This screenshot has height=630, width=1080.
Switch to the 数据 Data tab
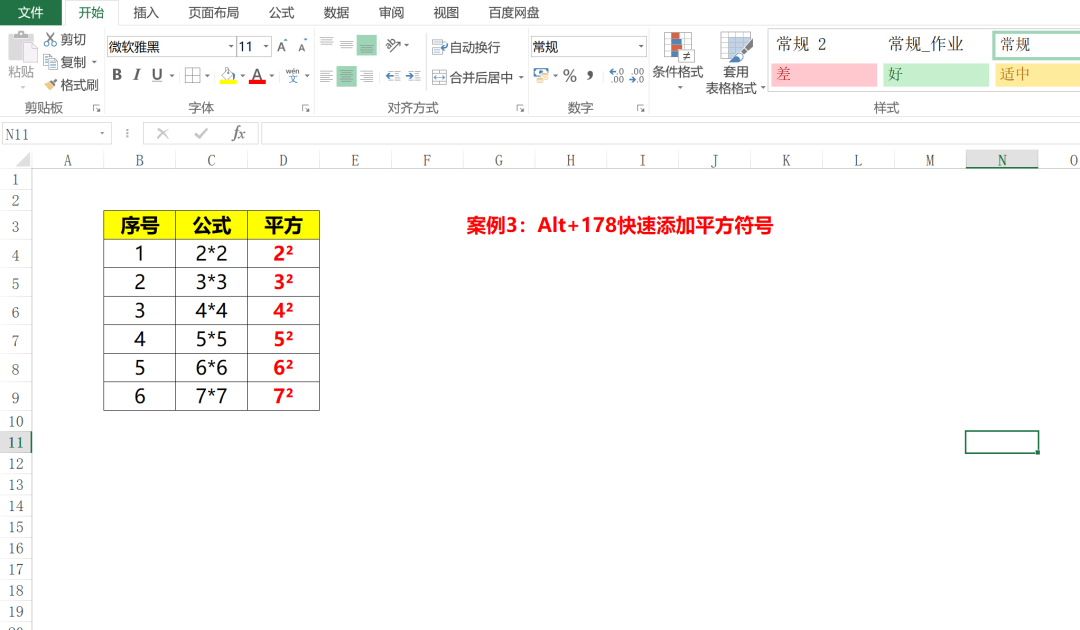(336, 12)
